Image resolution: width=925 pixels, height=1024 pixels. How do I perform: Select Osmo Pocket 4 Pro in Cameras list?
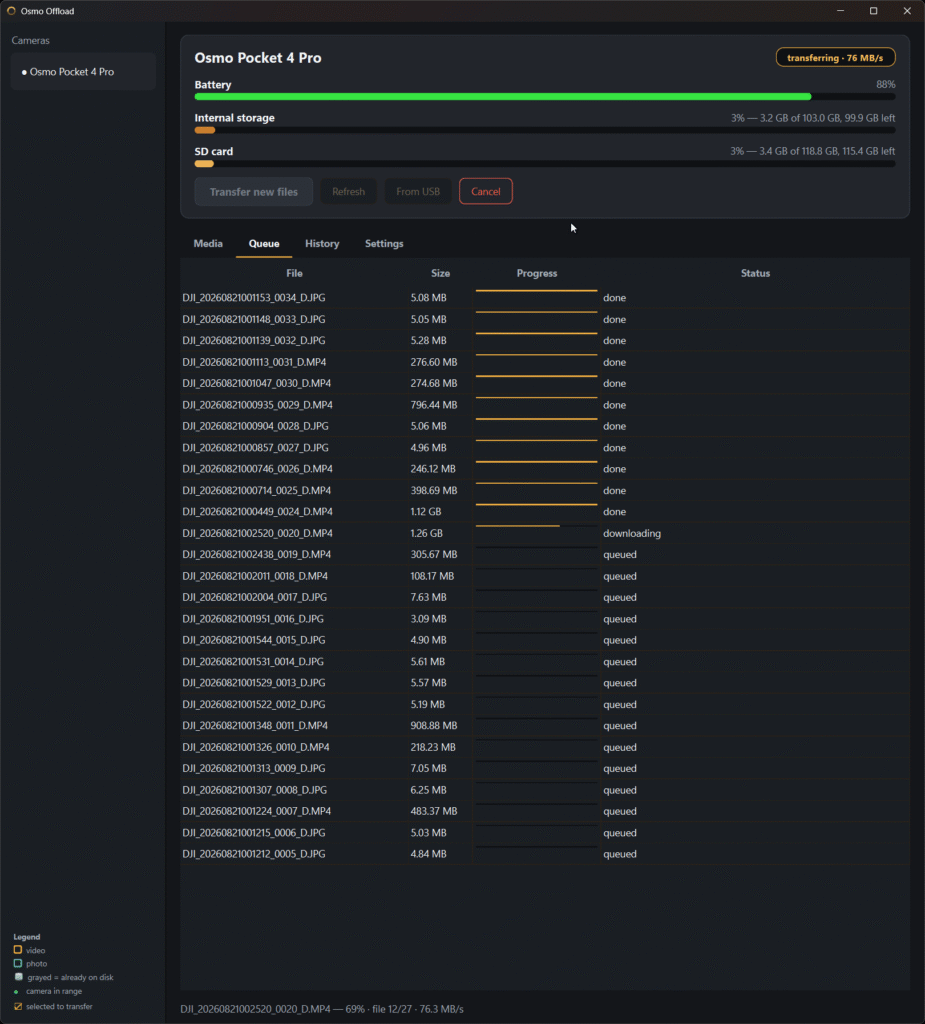point(83,72)
